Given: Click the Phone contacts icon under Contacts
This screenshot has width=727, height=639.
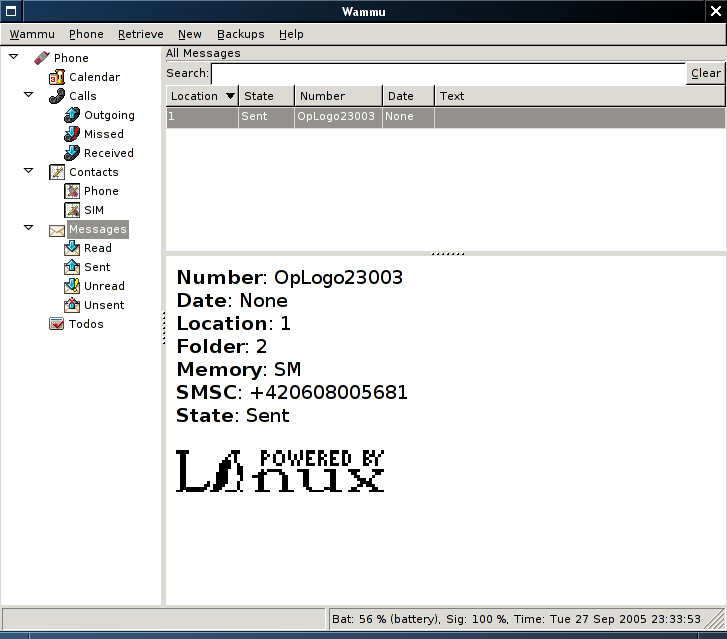Looking at the screenshot, I should [72, 191].
